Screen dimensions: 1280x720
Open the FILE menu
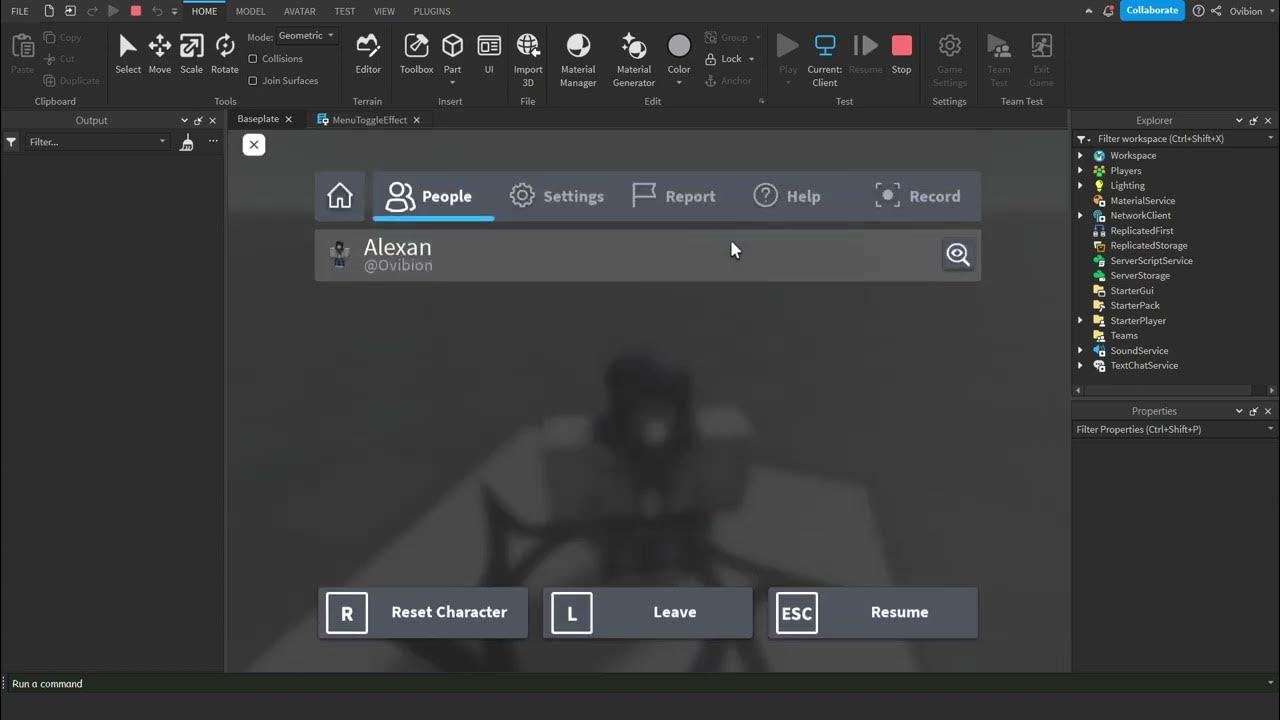pos(20,11)
